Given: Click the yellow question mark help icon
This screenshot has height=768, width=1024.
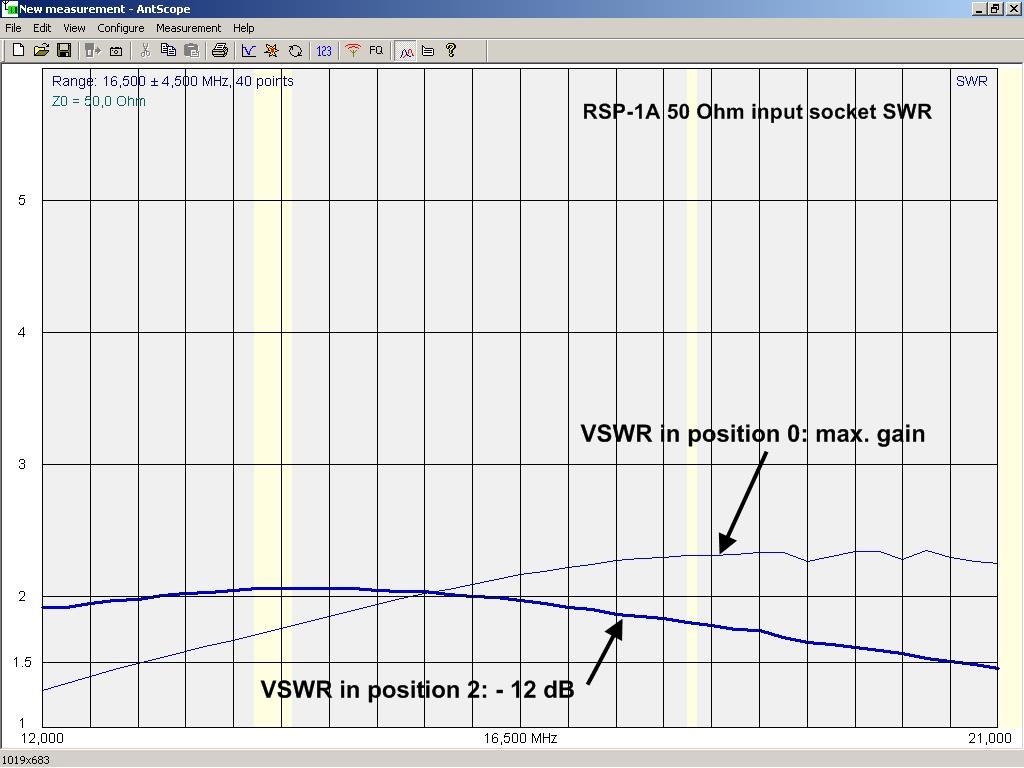Looking at the screenshot, I should [451, 50].
